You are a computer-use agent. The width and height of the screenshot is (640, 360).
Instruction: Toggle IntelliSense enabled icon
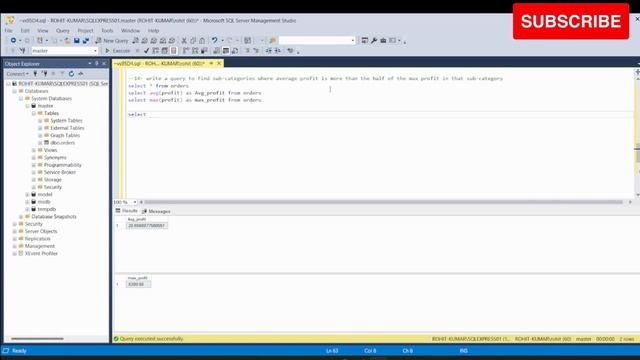pyautogui.click(x=173, y=51)
